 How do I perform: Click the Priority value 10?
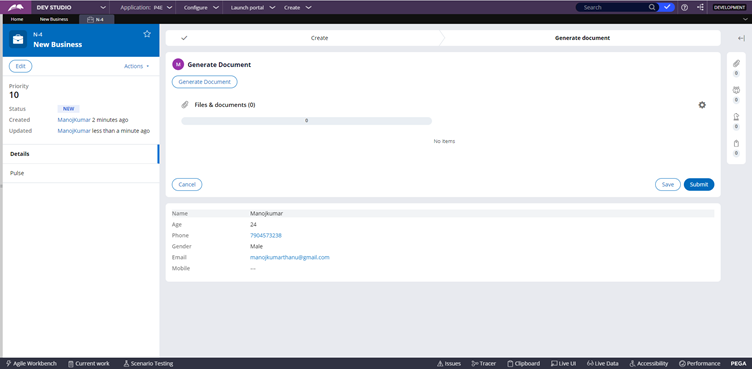pos(14,95)
